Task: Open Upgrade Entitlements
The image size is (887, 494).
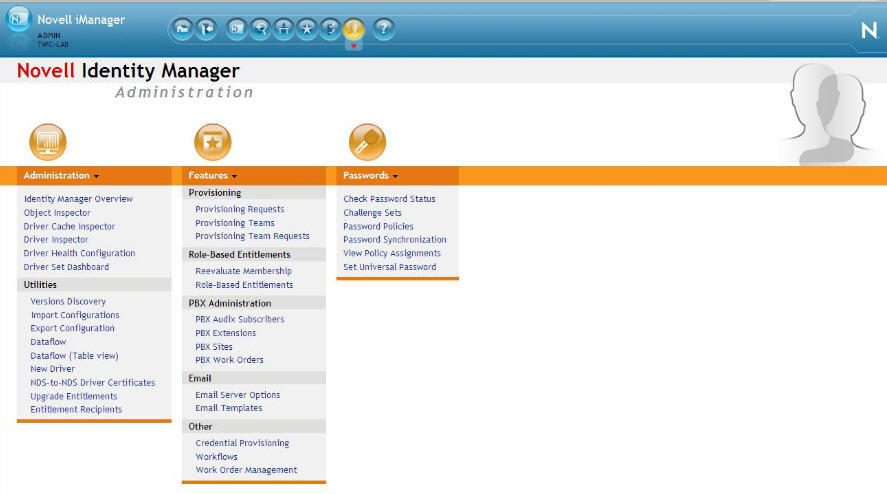Action: [74, 396]
